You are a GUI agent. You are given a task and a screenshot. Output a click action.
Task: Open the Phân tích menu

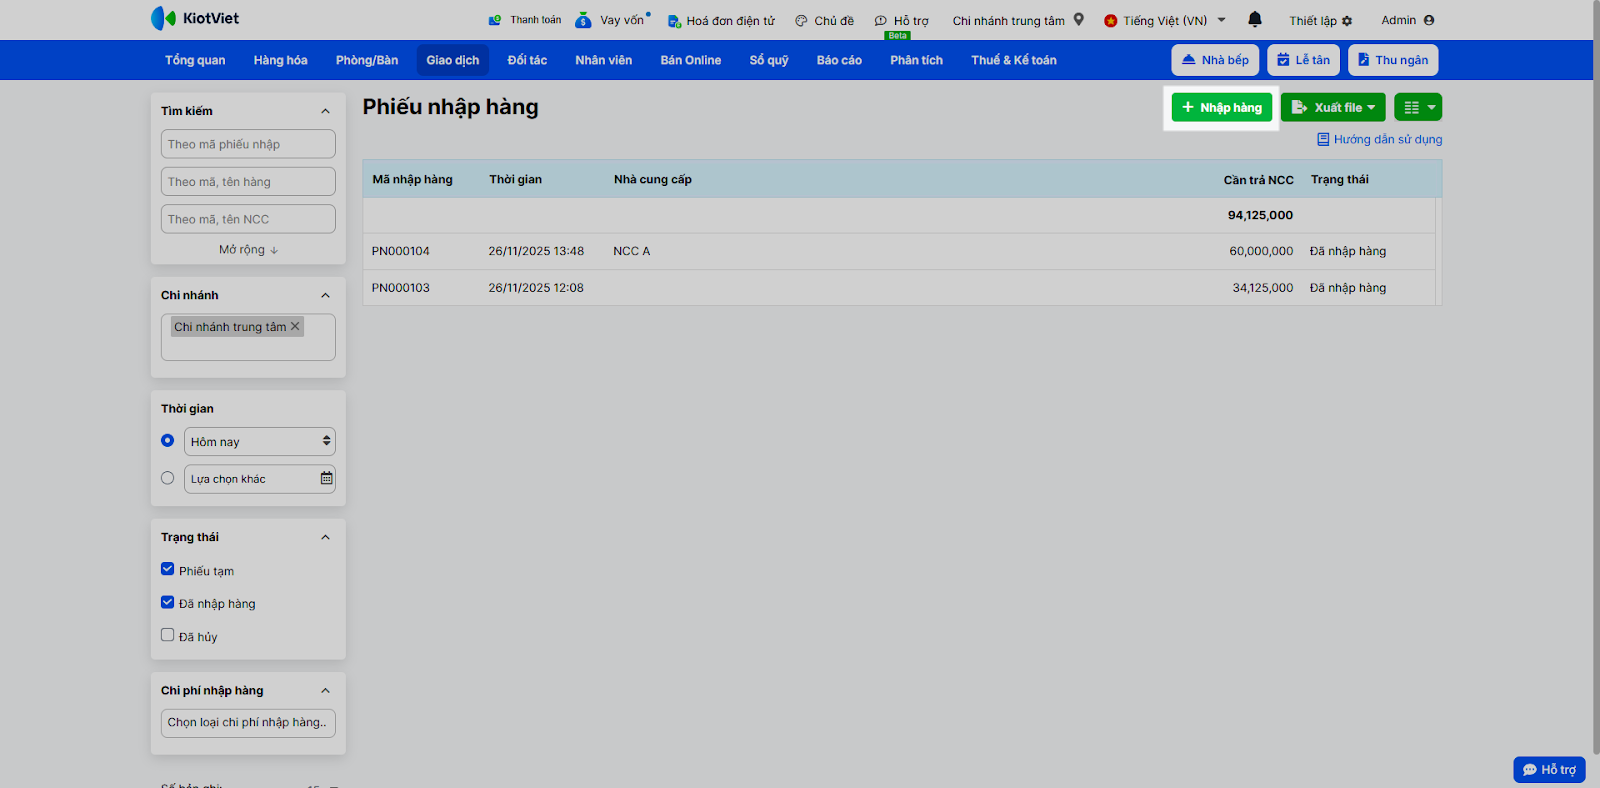click(x=917, y=60)
